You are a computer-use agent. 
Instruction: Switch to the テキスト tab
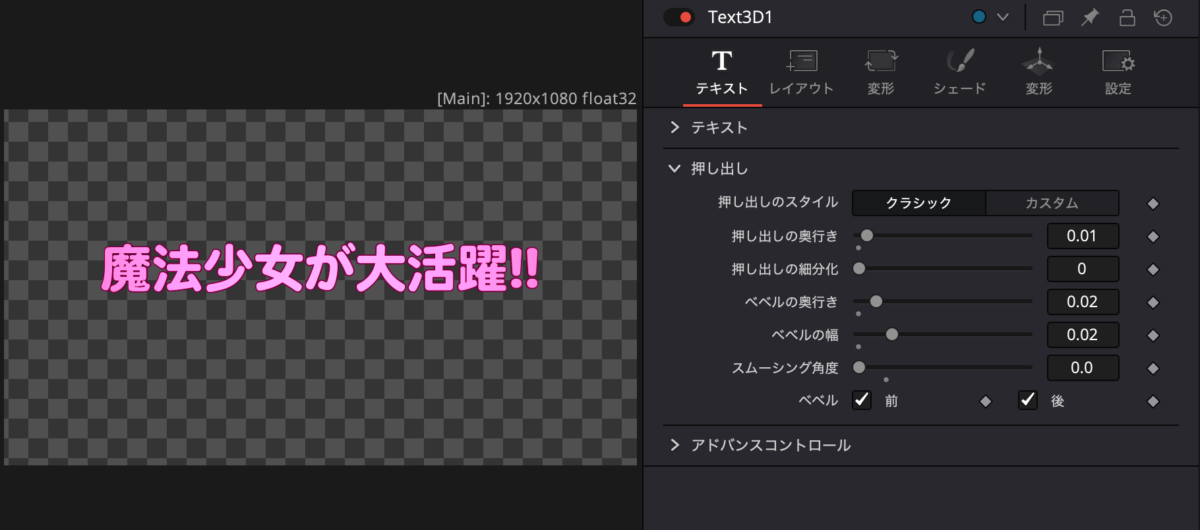[x=722, y=73]
